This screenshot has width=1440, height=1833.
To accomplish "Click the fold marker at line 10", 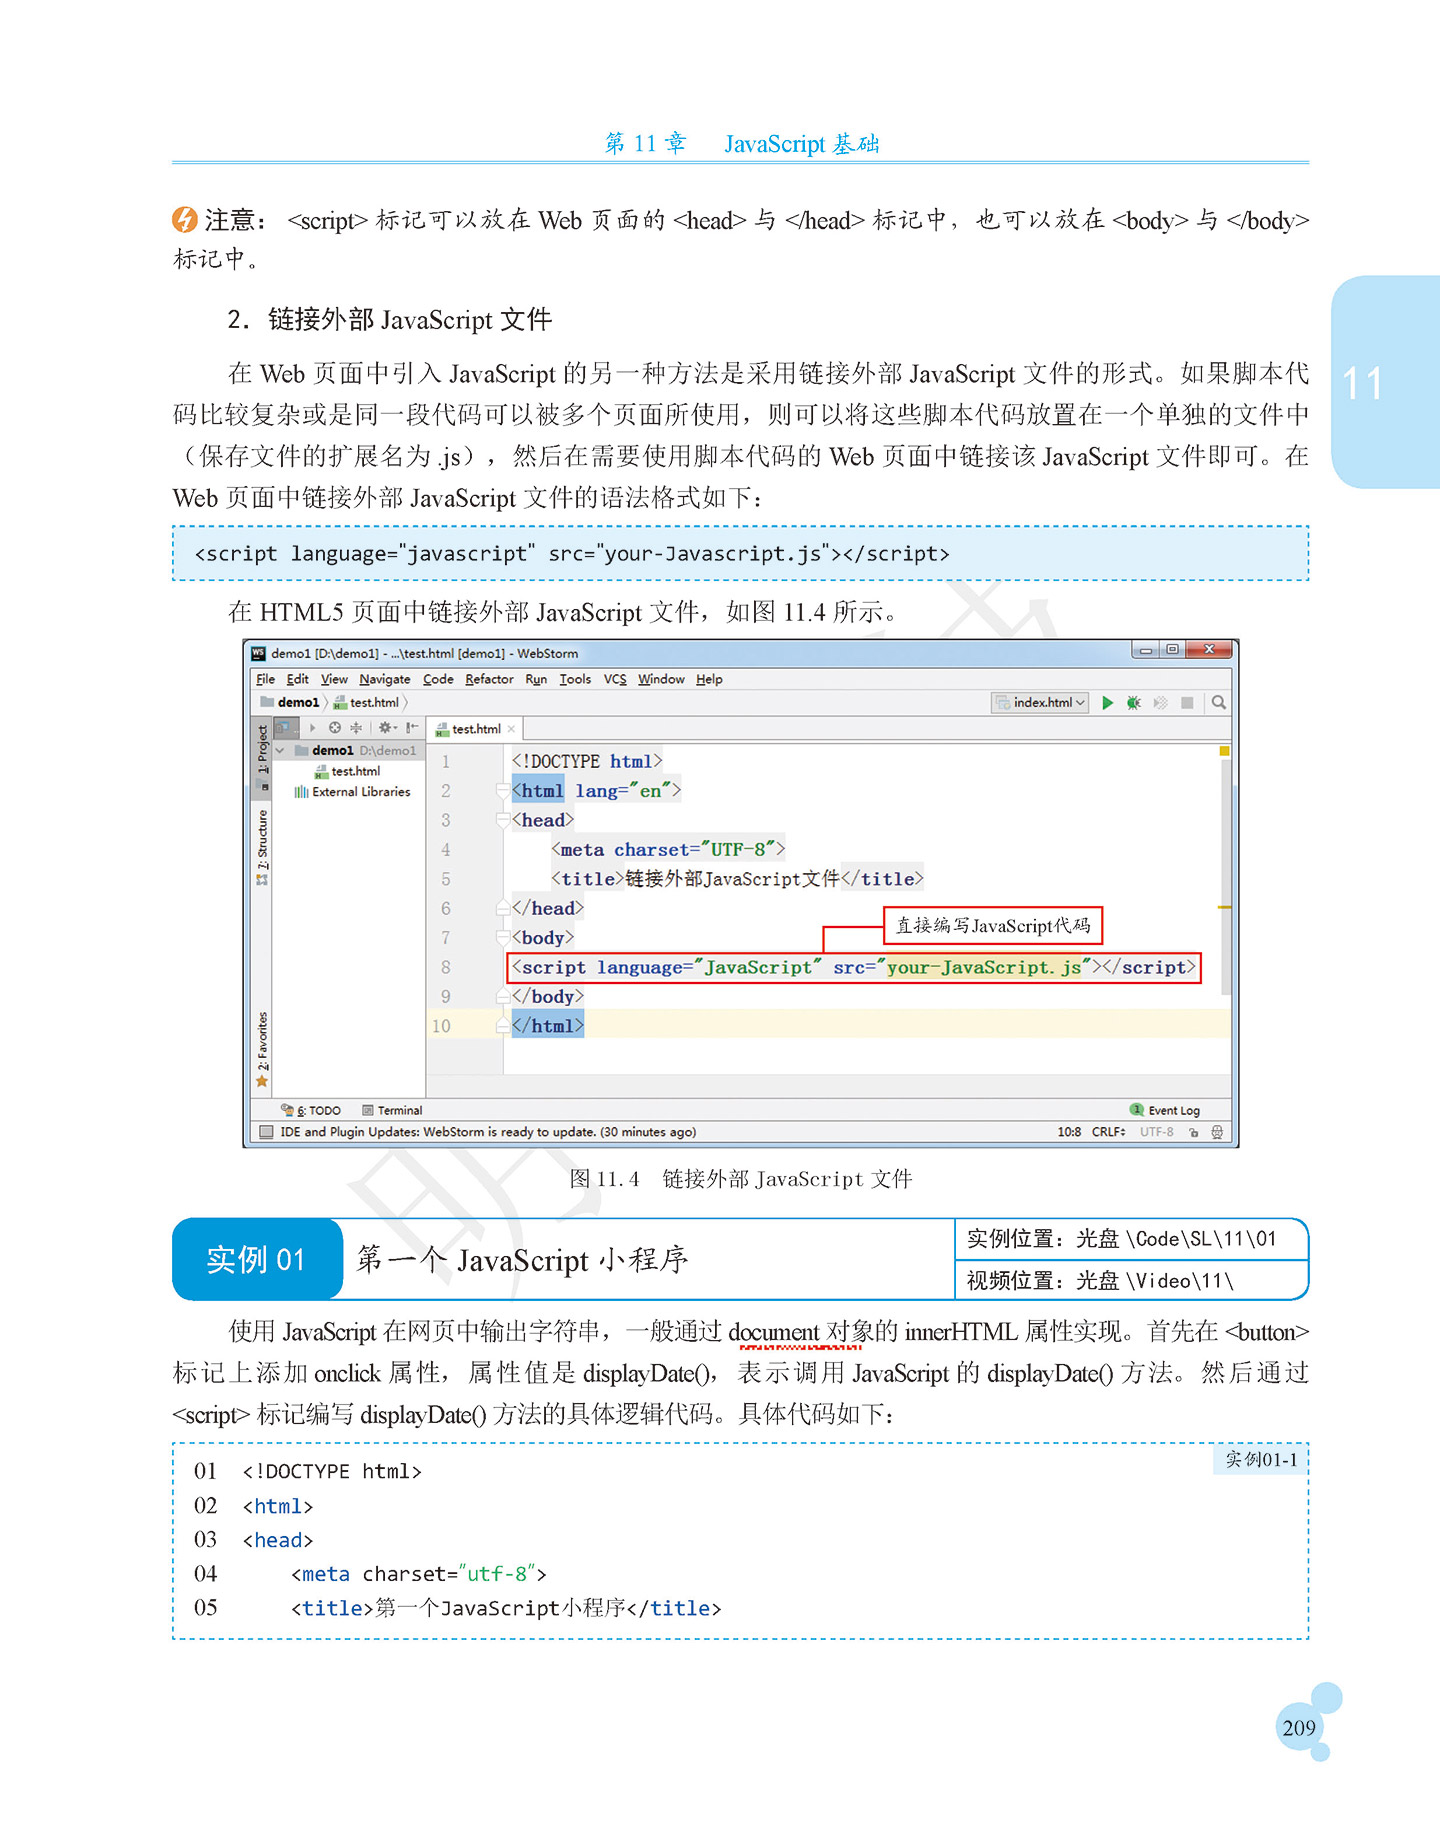I will pyautogui.click(x=503, y=1026).
